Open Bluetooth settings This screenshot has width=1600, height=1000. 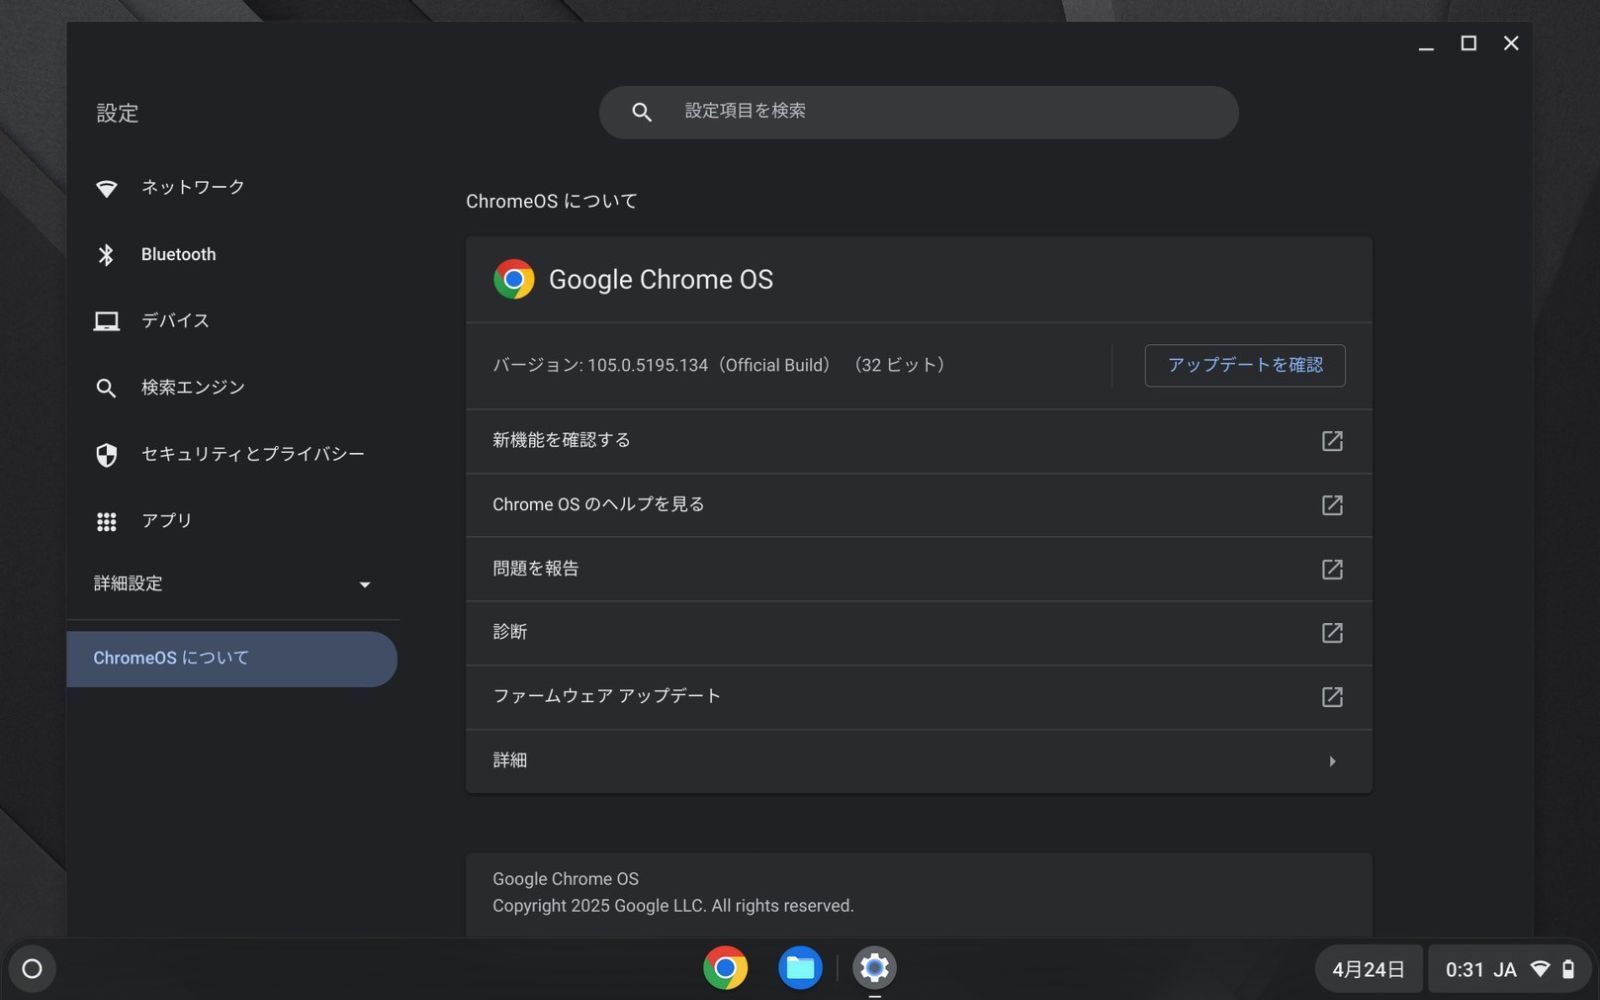(232, 255)
